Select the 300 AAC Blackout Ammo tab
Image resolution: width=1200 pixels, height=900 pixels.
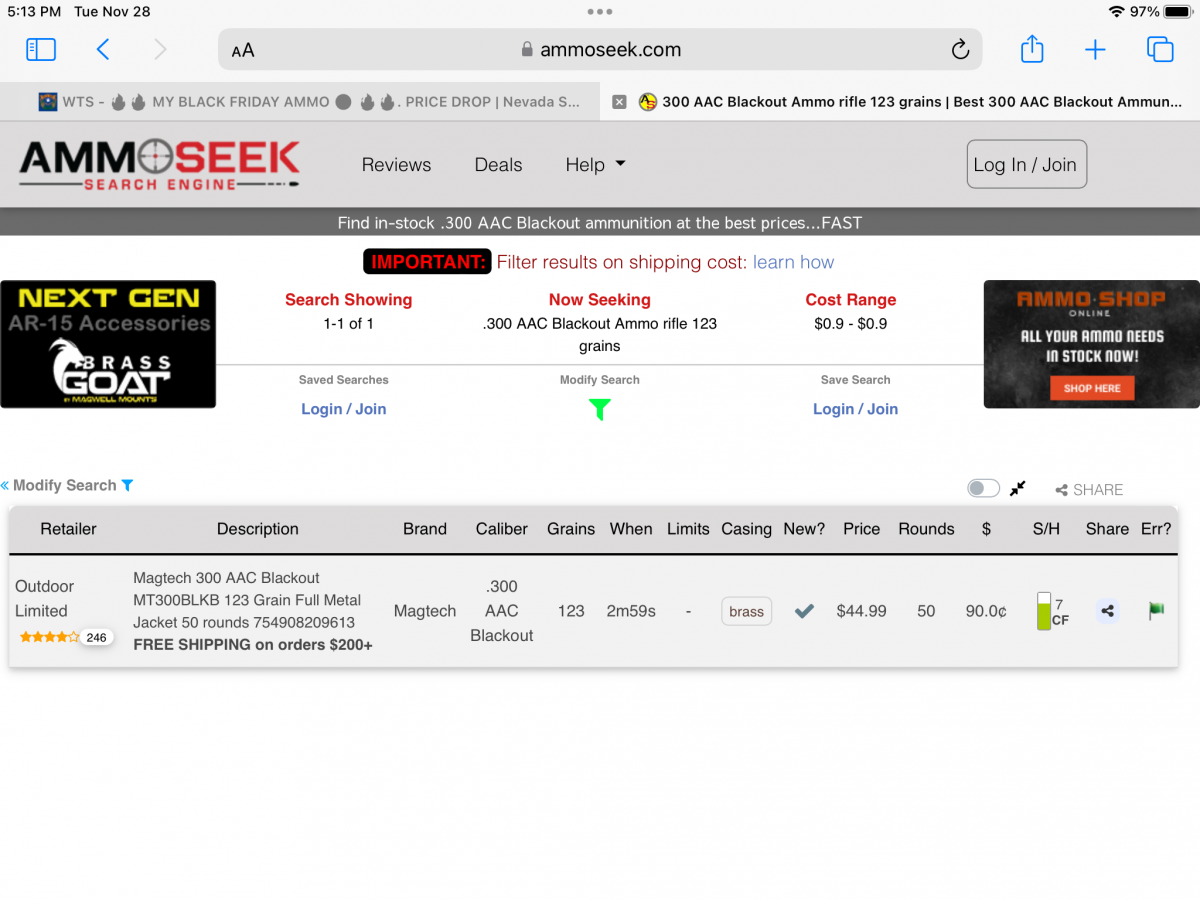(x=900, y=102)
